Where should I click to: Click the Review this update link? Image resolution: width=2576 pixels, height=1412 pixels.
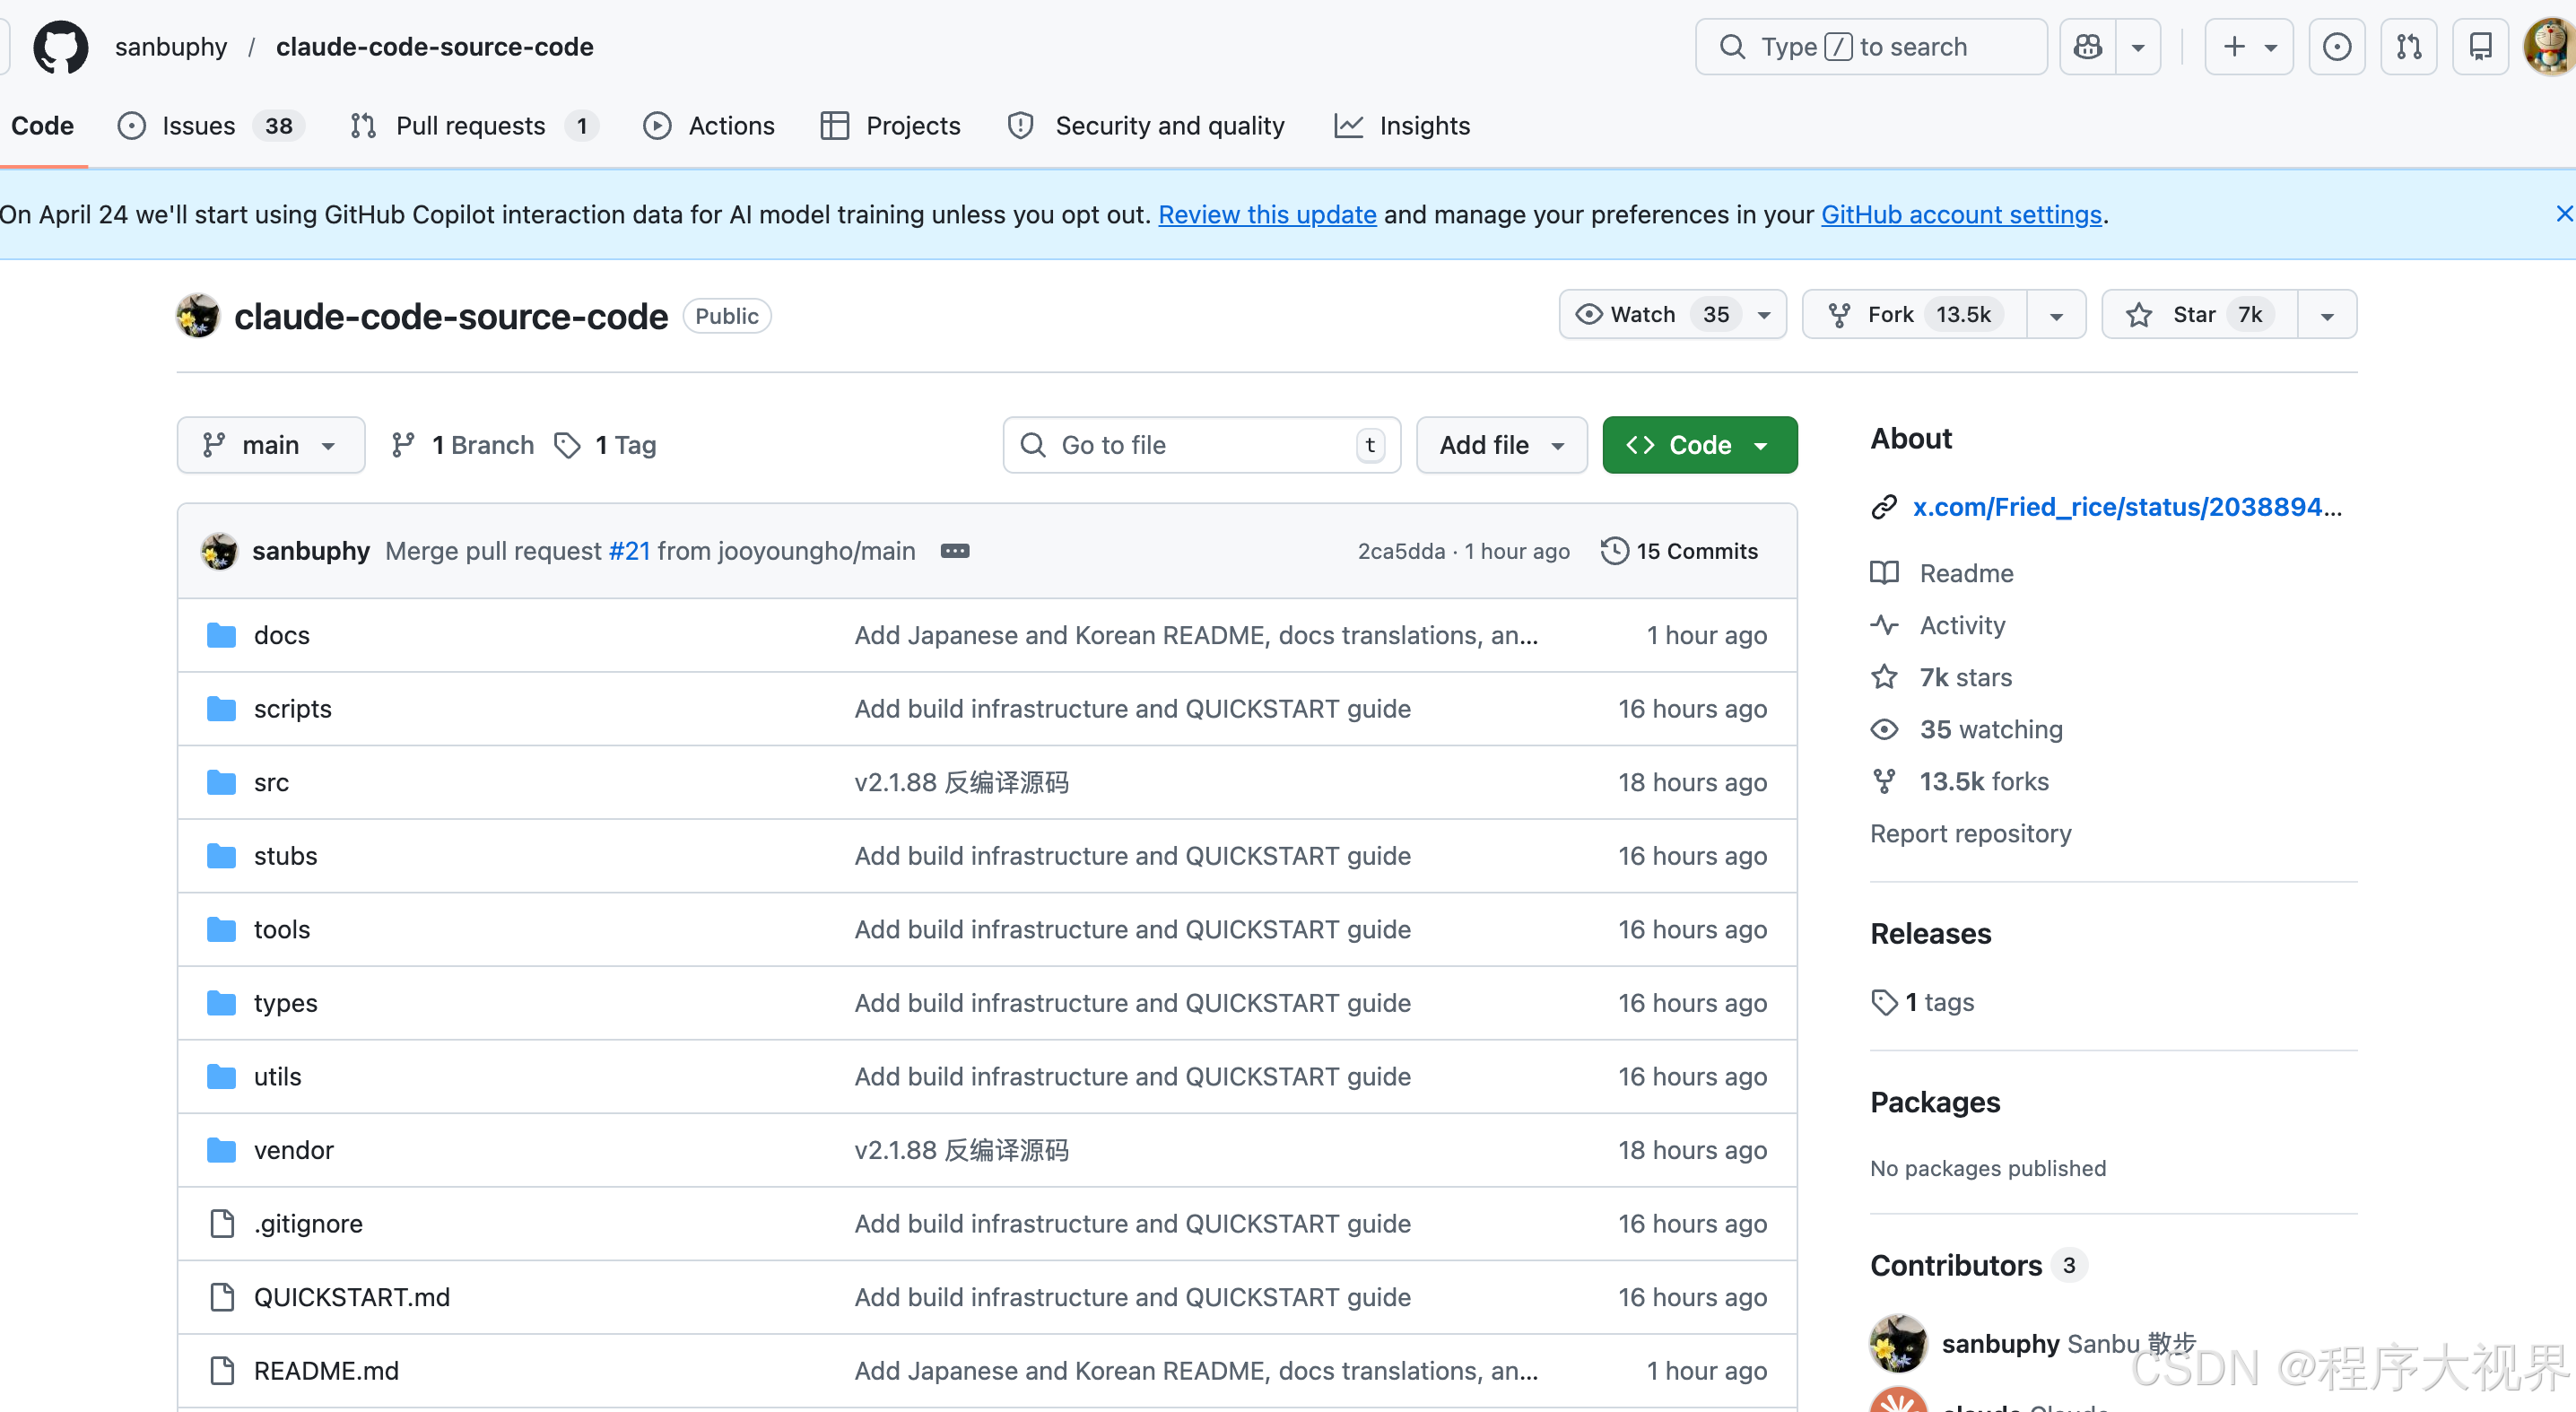(1267, 214)
